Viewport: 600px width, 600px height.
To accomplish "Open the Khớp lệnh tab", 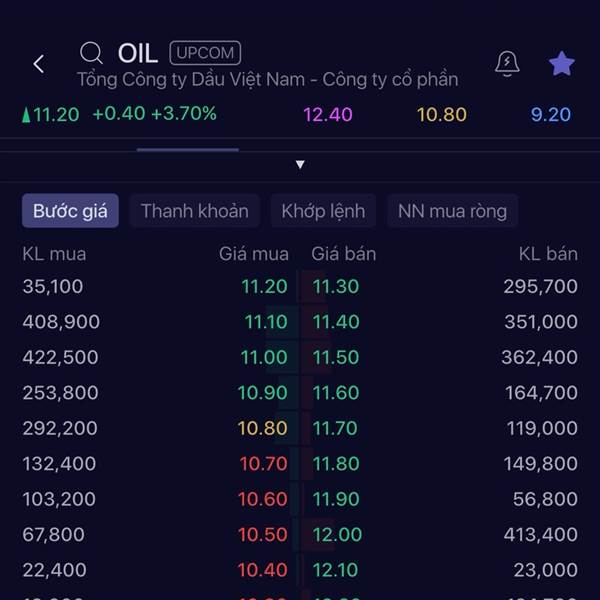I will [x=323, y=211].
